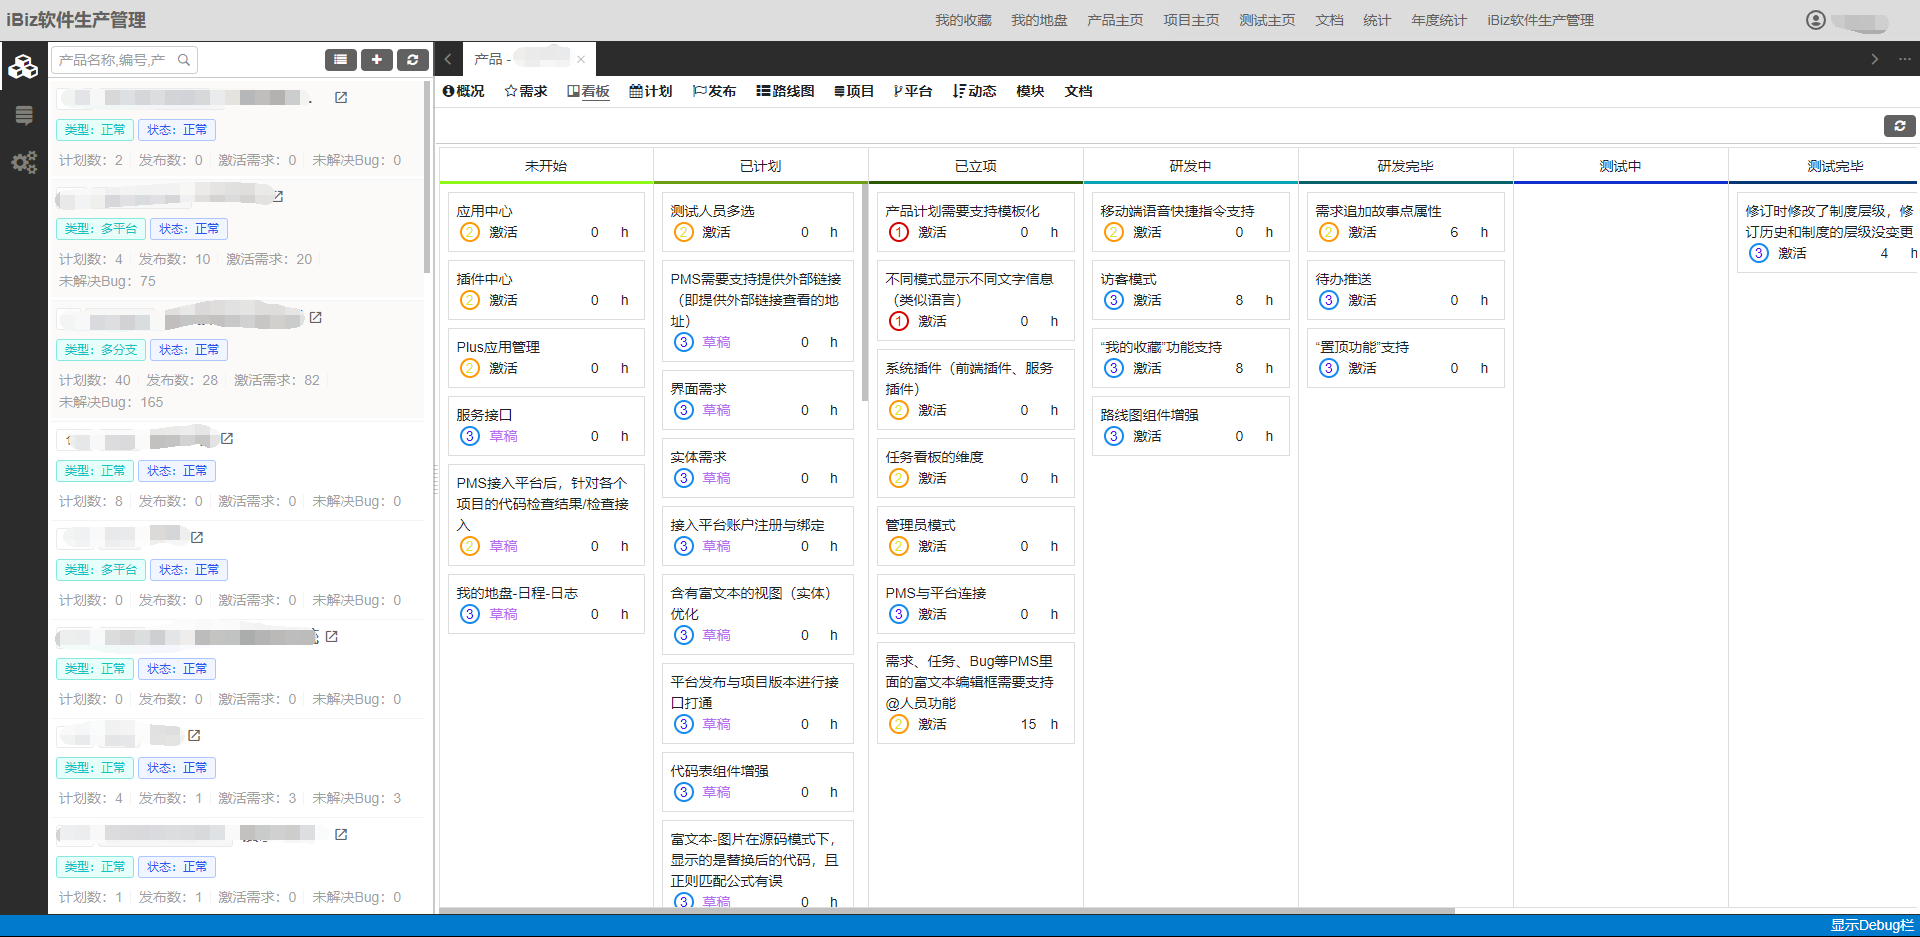
Task: Open the stacked list icon in left sidebar
Action: tap(24, 115)
